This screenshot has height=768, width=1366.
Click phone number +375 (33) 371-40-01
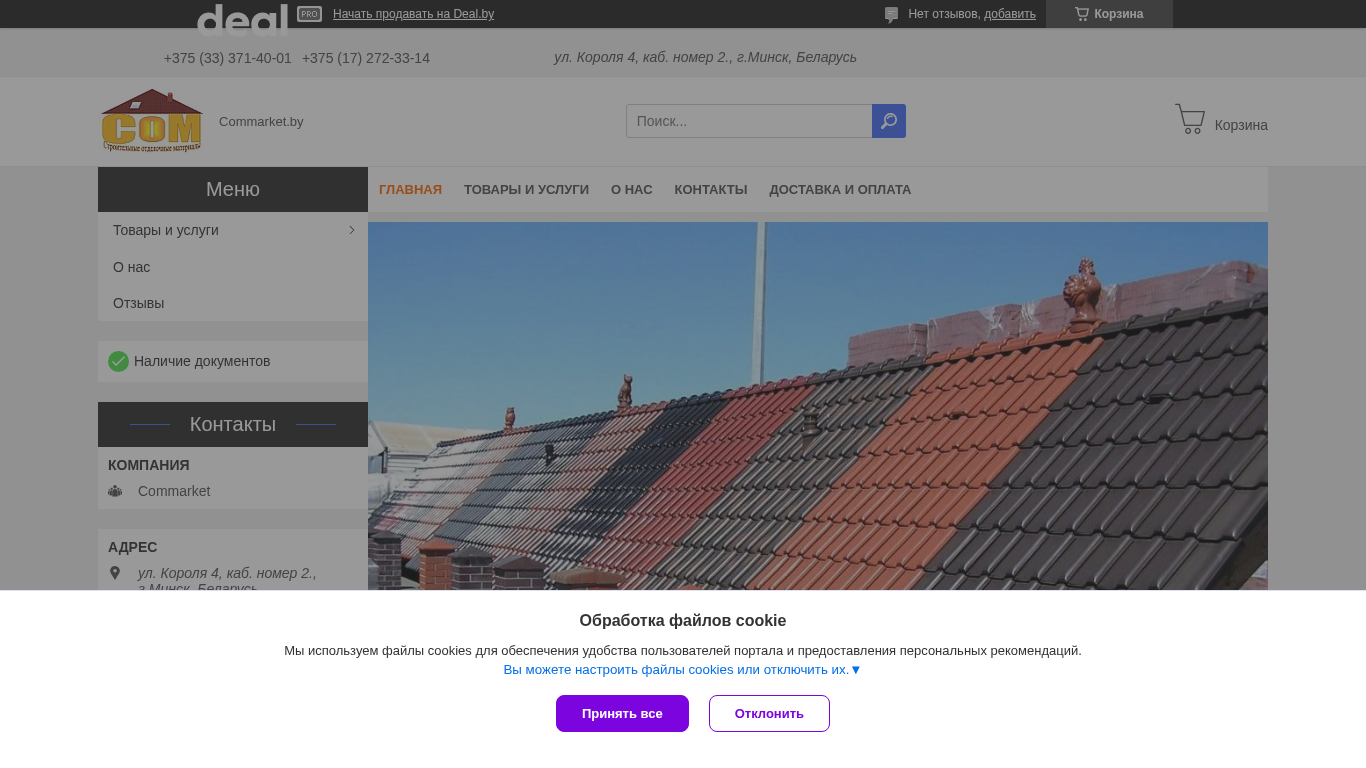click(x=228, y=58)
